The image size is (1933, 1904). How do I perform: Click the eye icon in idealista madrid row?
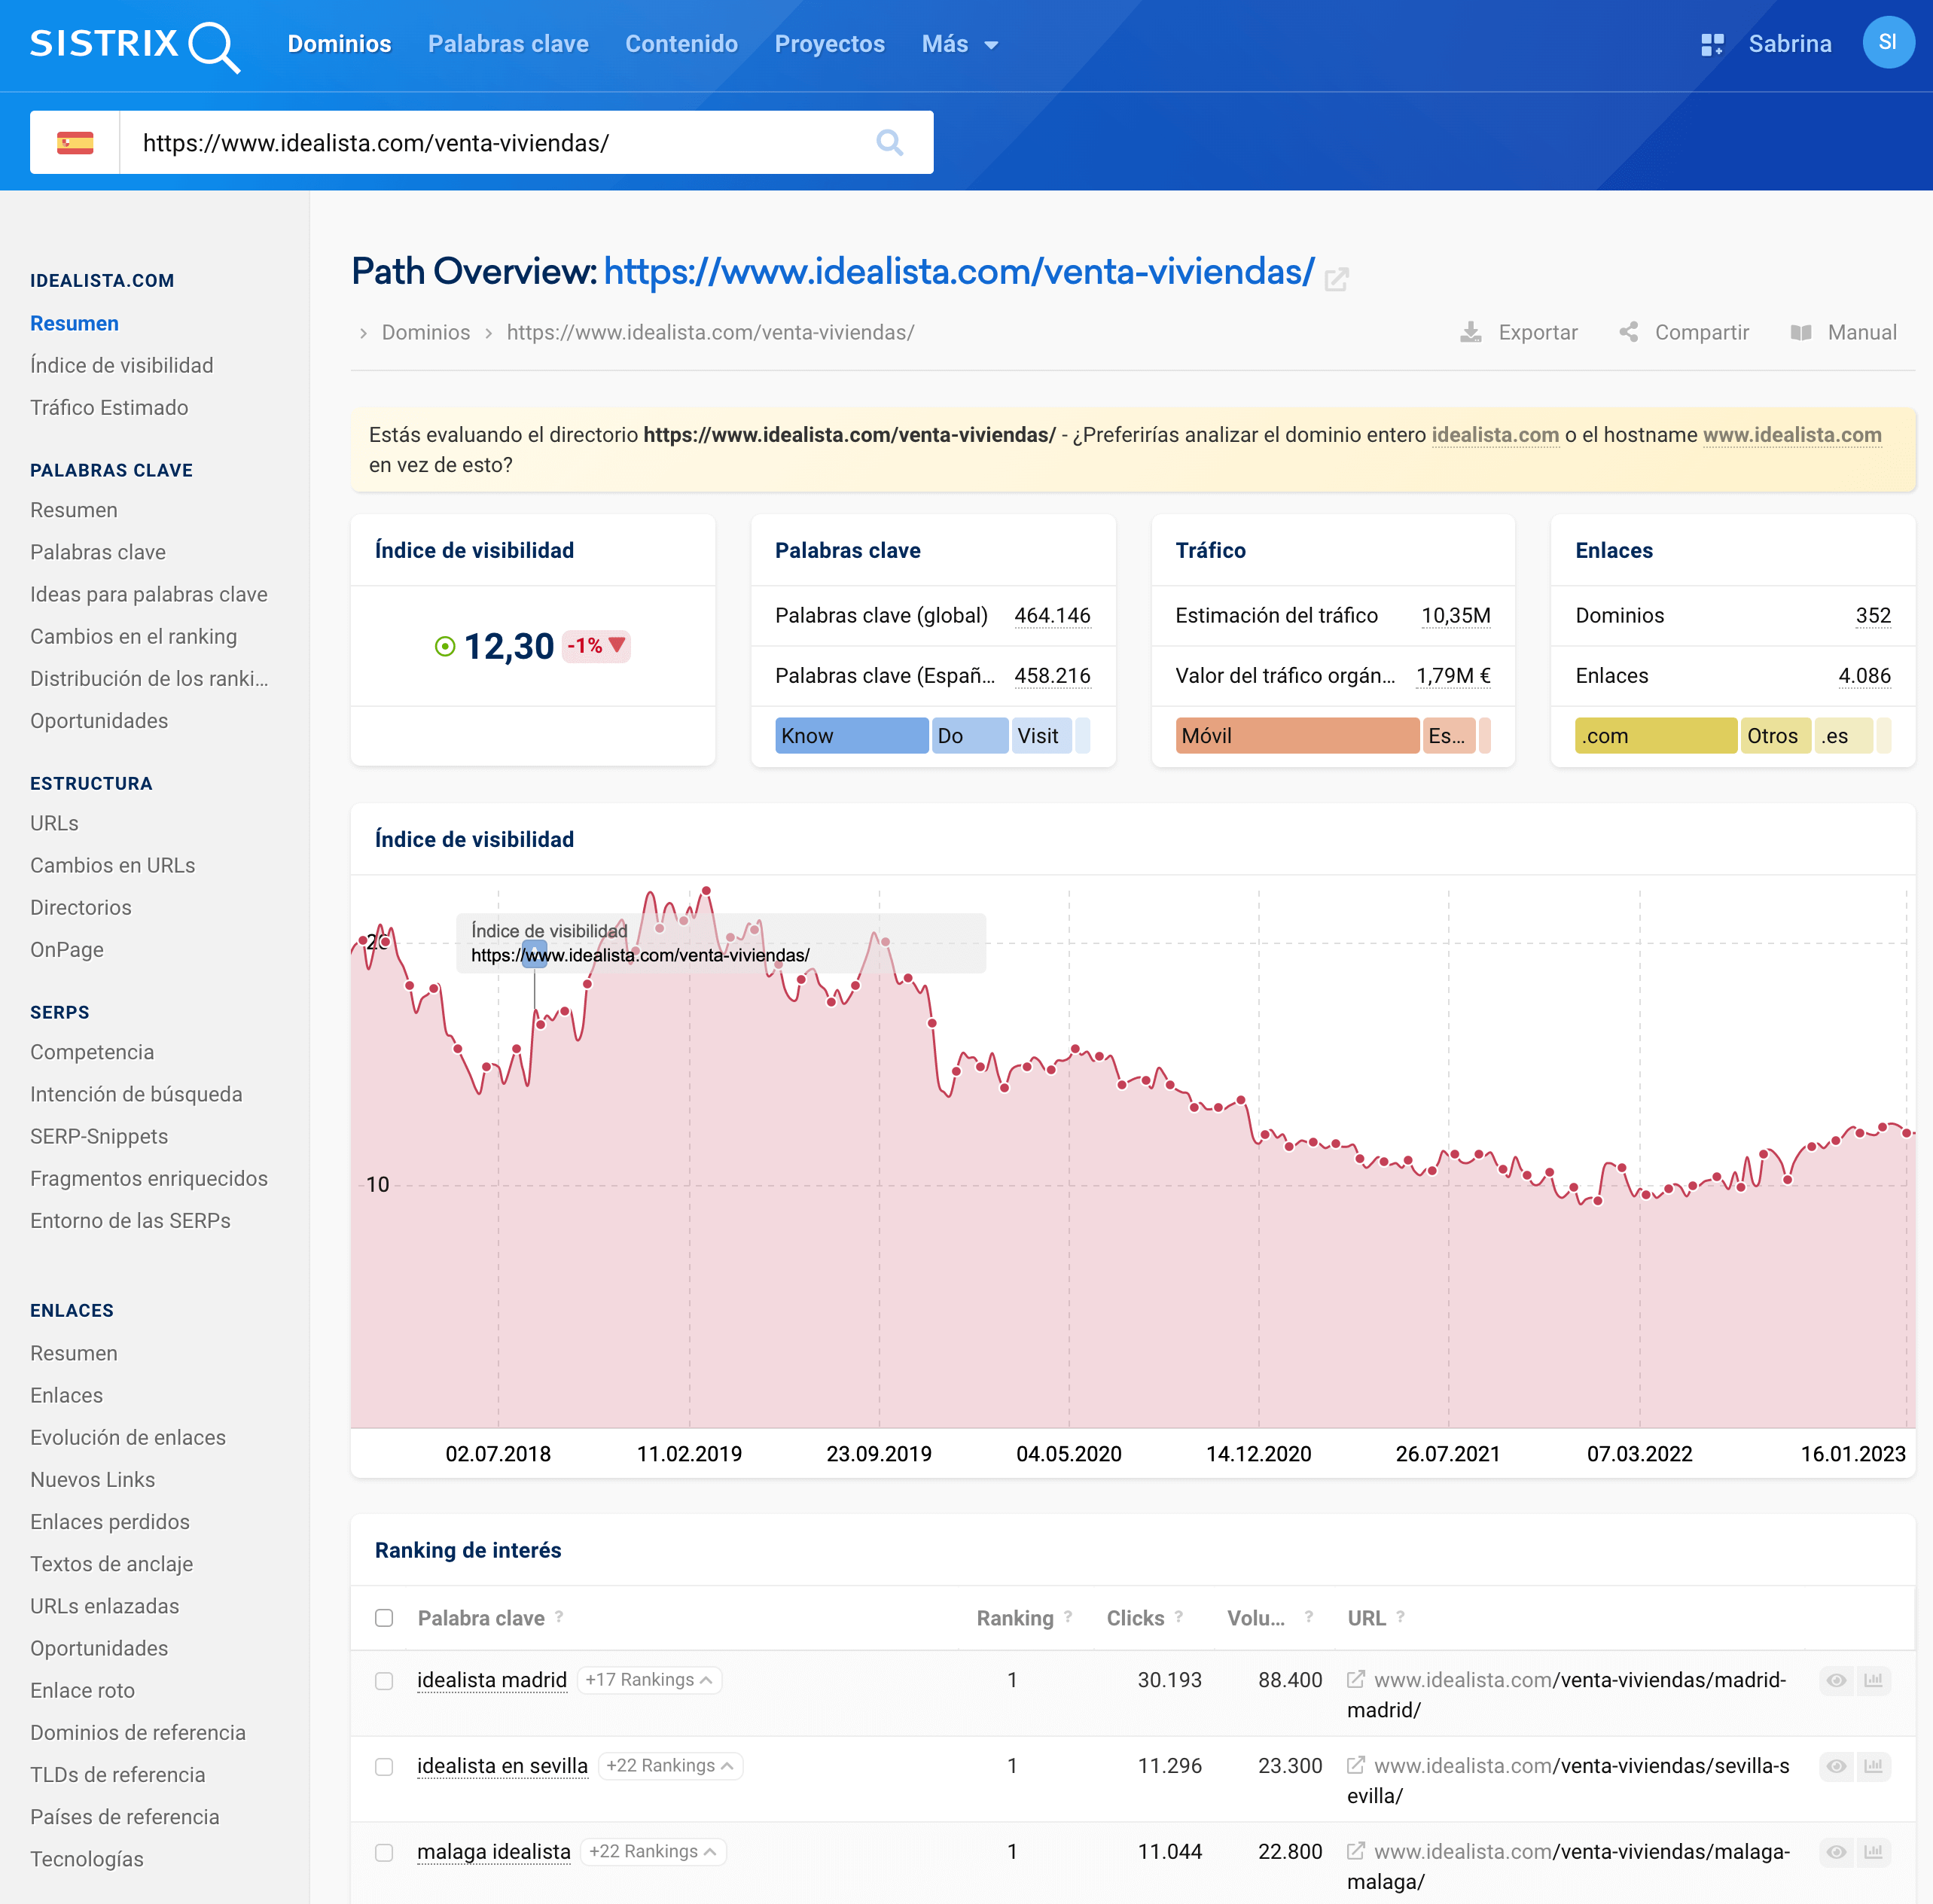tap(1836, 1680)
